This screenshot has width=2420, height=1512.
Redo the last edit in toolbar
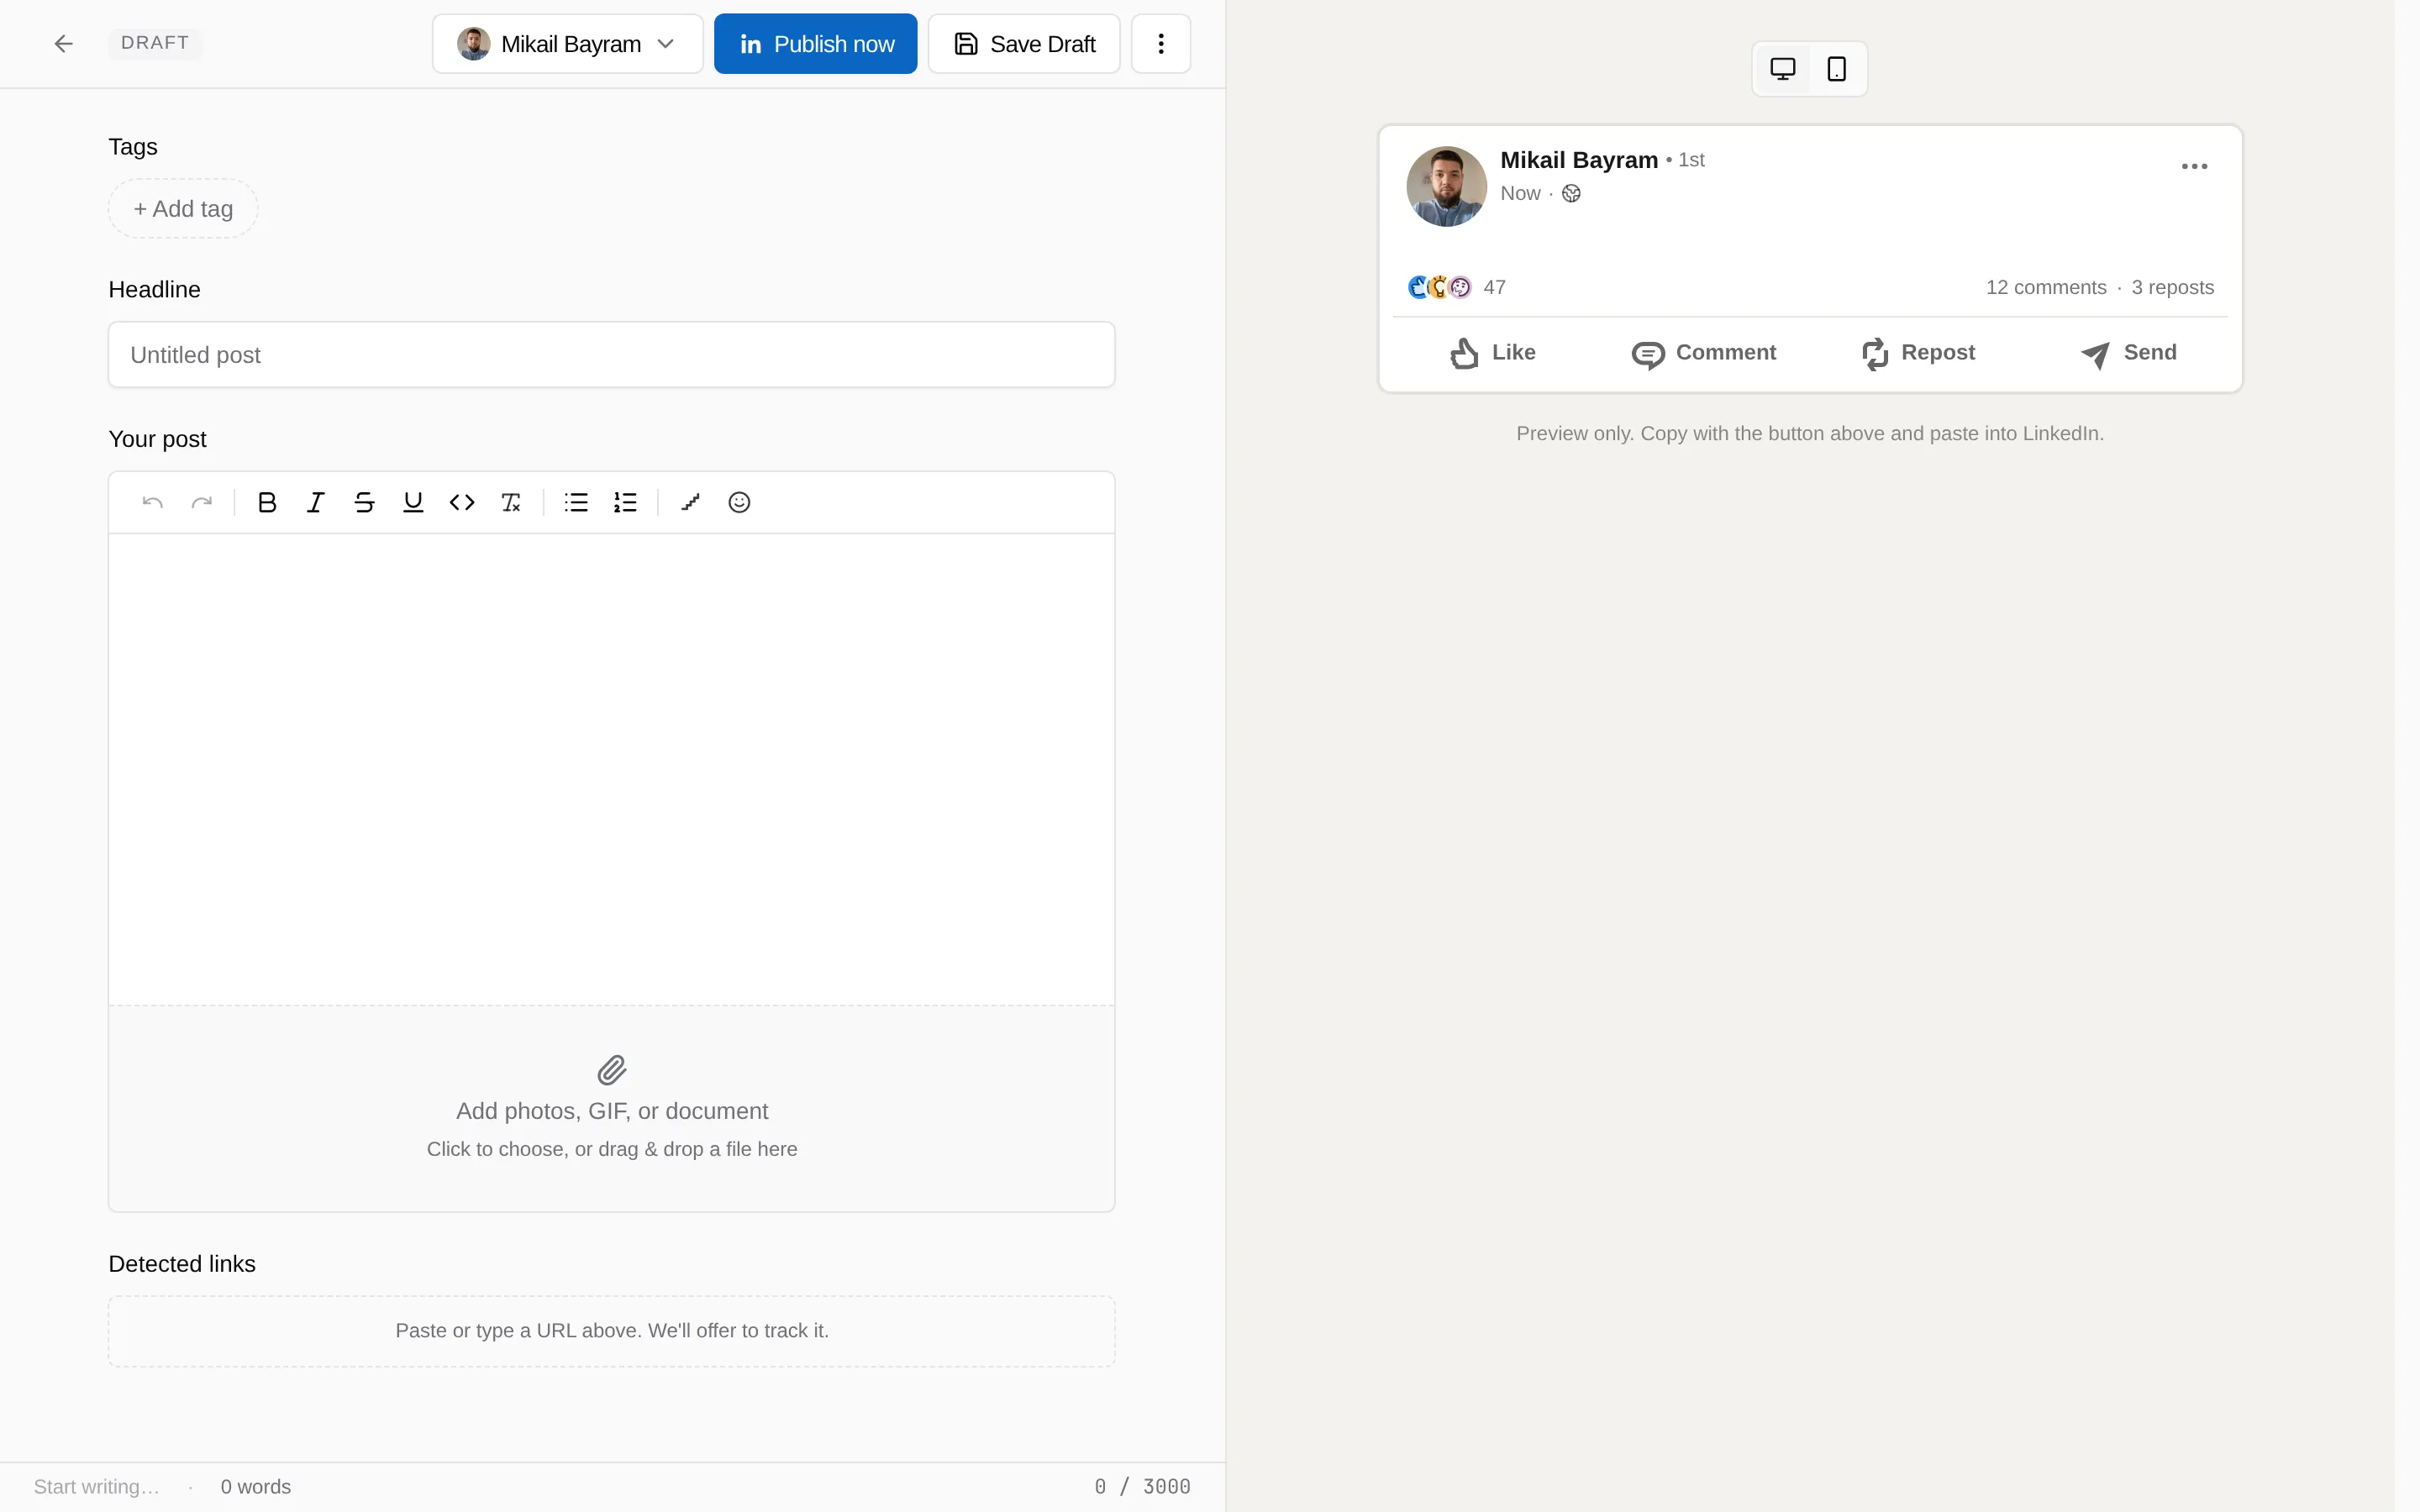point(202,502)
